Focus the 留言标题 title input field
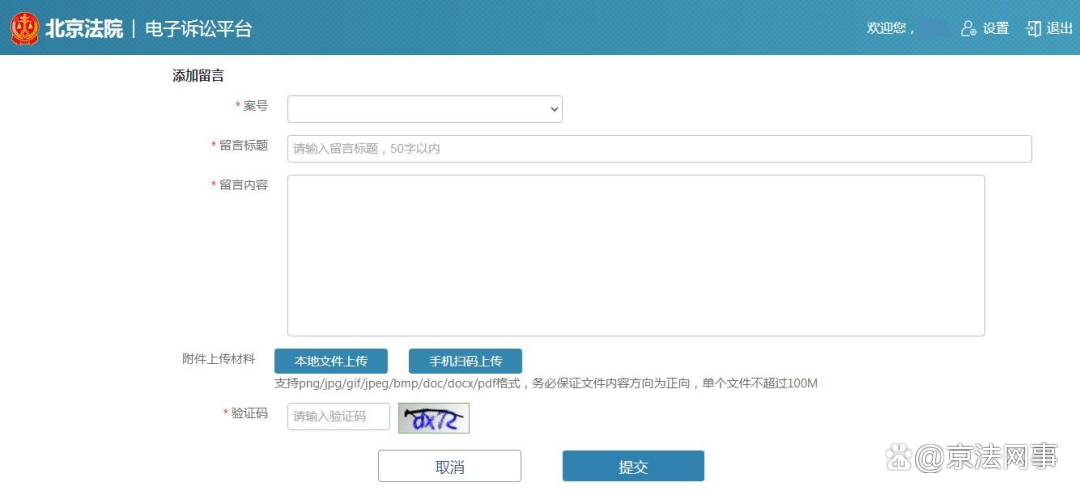 pyautogui.click(x=659, y=149)
